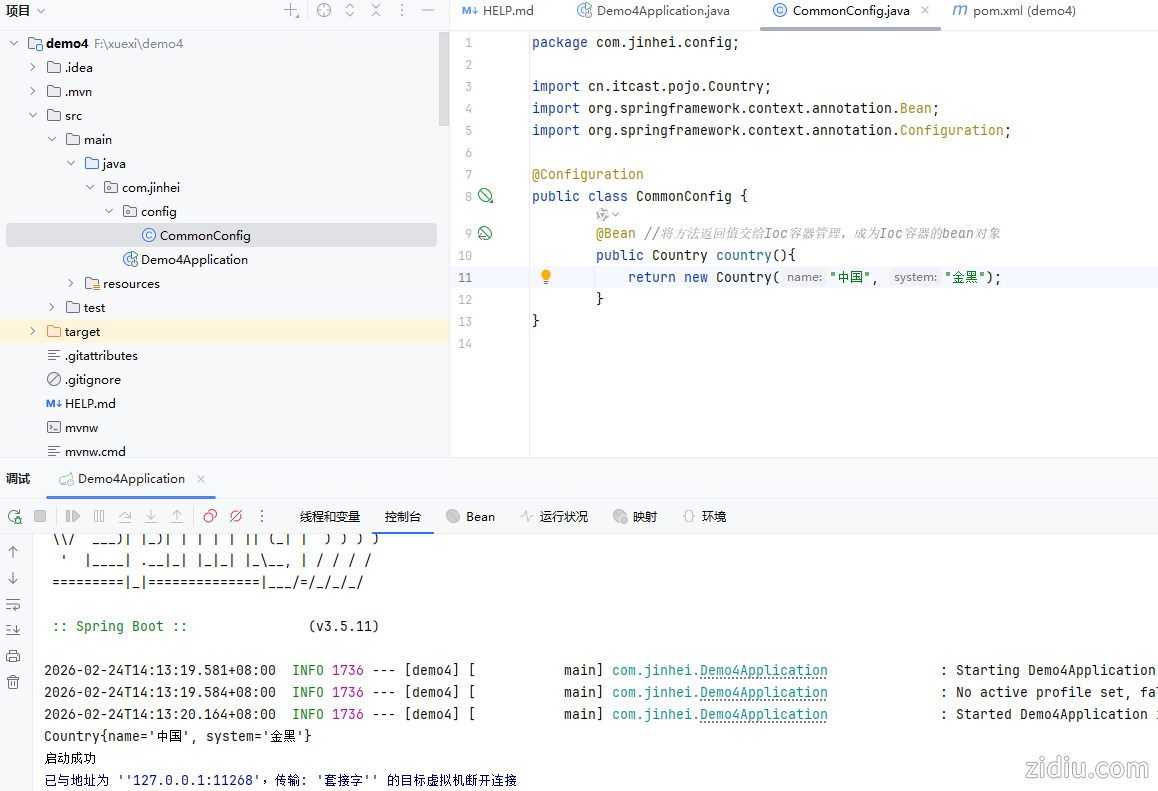
Task: Click Spring bean gutter icon on line 9
Action: click(x=485, y=233)
